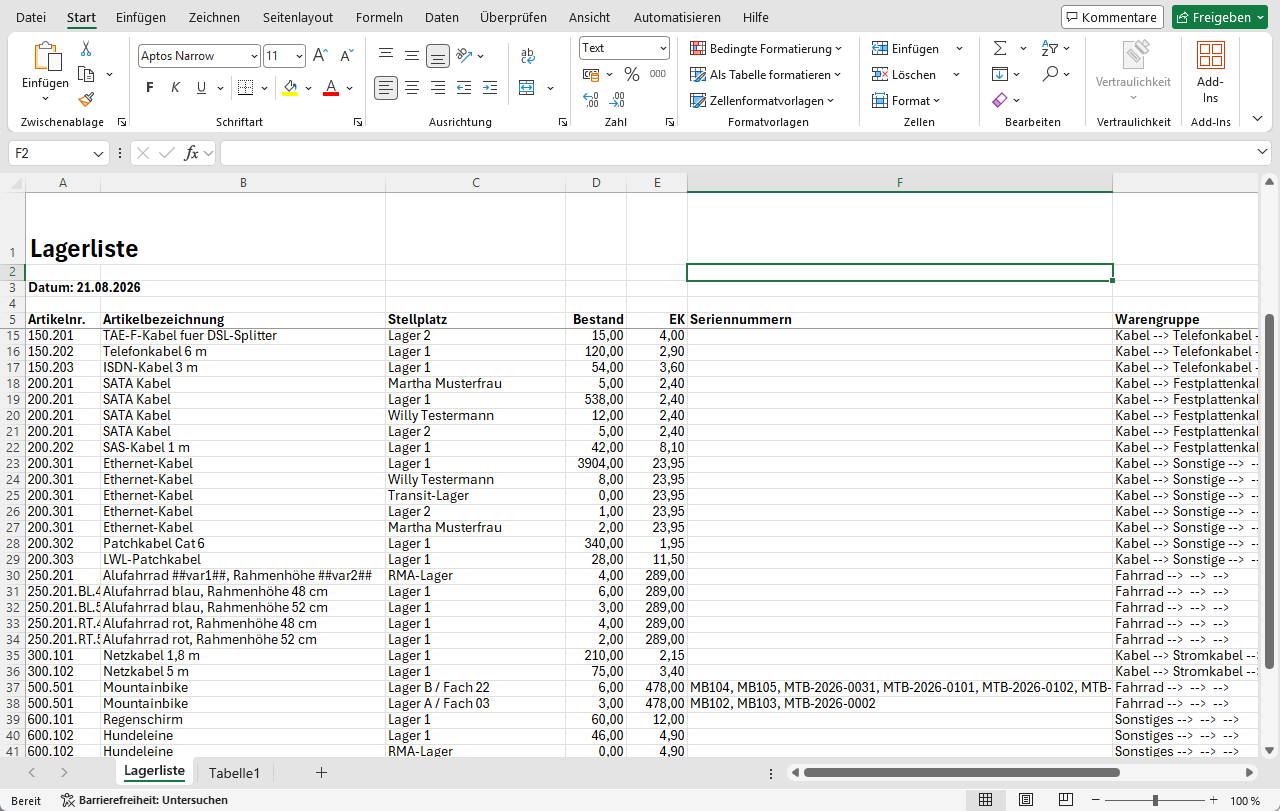This screenshot has width=1280, height=811.
Task: Click the fx insert function icon
Action: coord(191,153)
